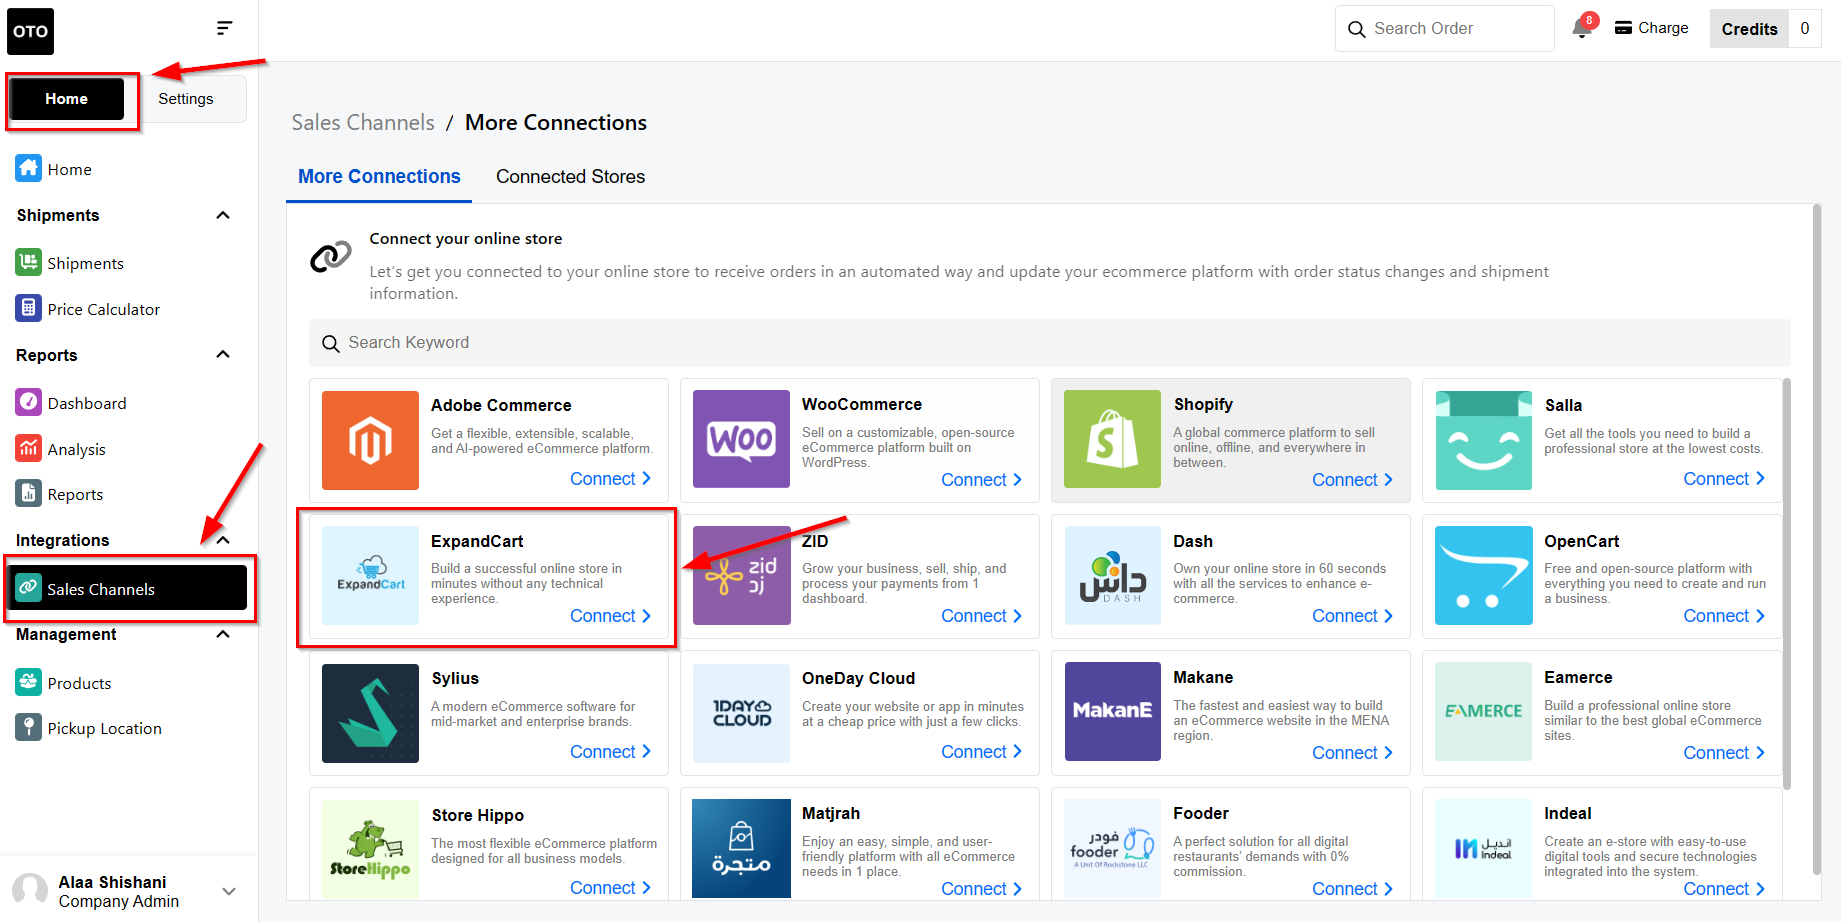This screenshot has width=1841, height=922.
Task: Open the Alaa Shishani user dropdown
Action: (229, 891)
